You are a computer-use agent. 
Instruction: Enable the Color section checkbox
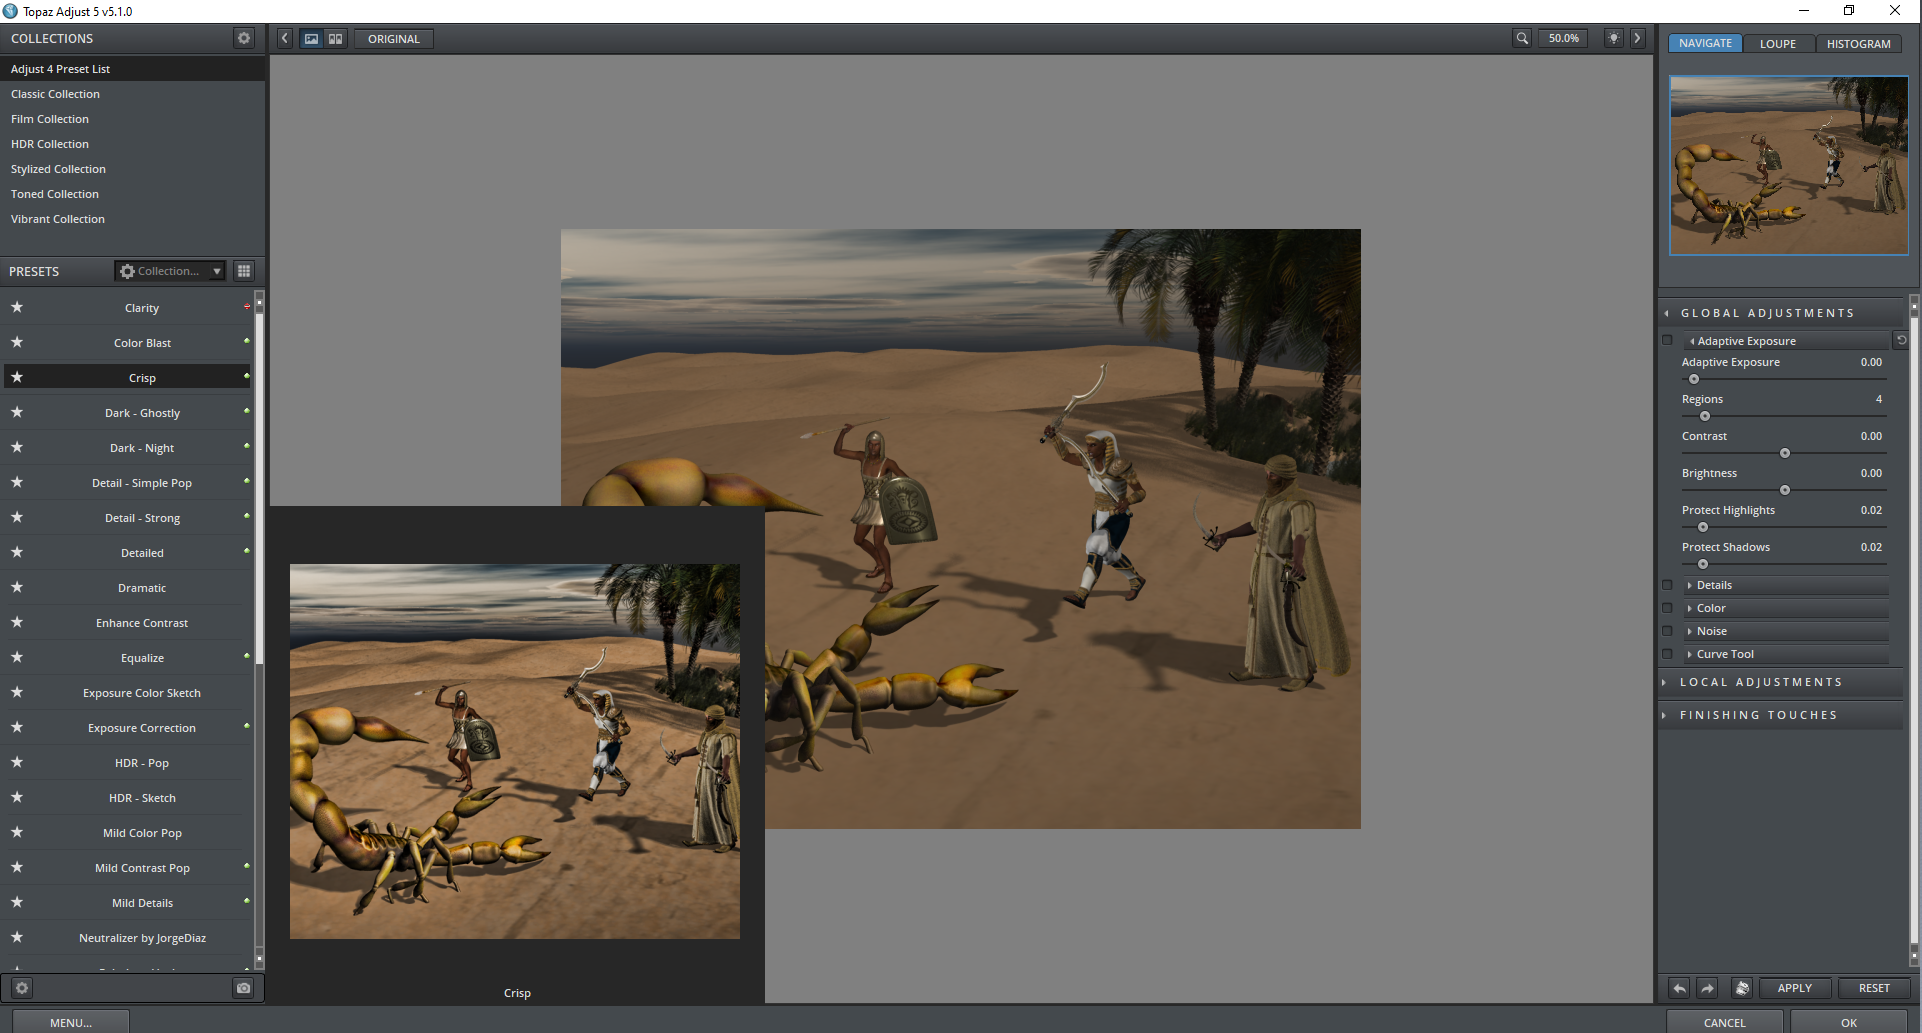tap(1667, 608)
